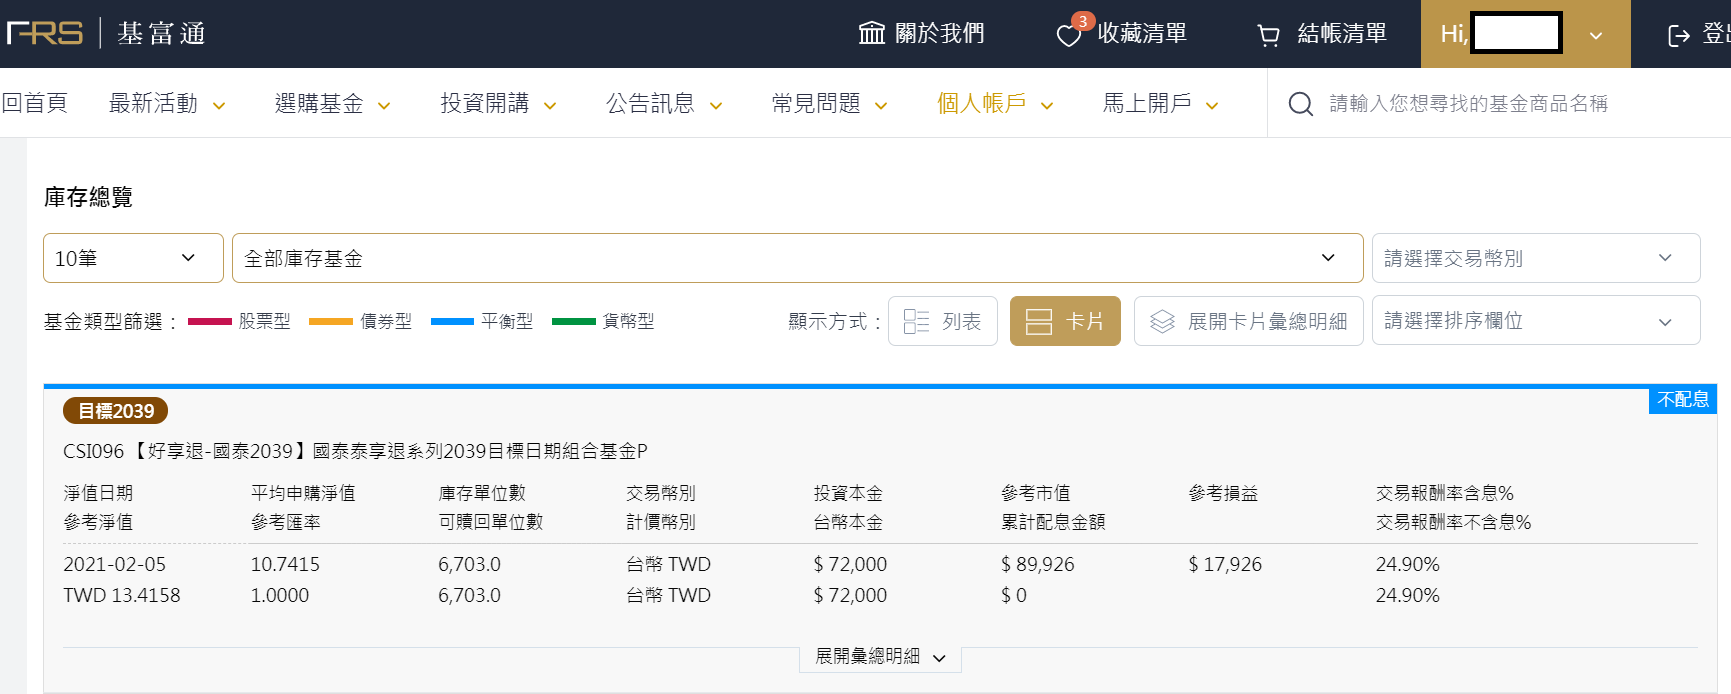Click the 目標2039 tag
This screenshot has width=1731, height=694.
click(115, 411)
